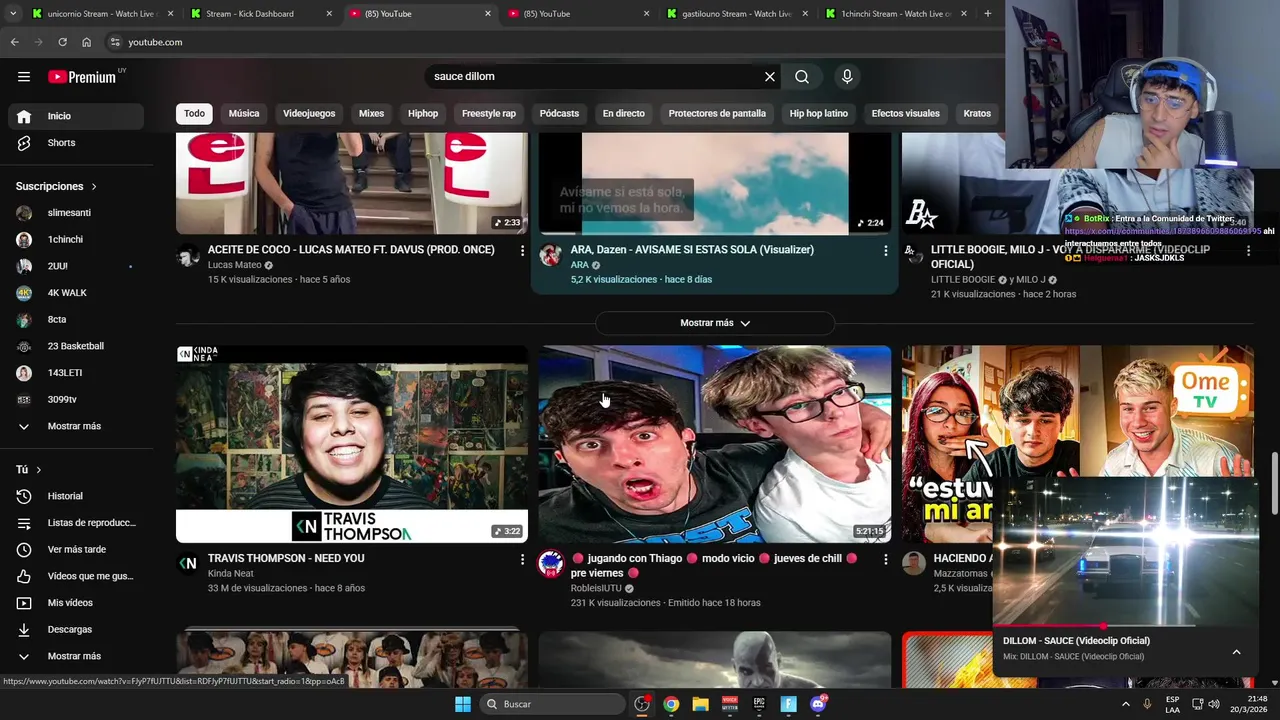Screen dimensions: 1280x720
Task: Expand the Mostrar más results button
Action: coord(715,323)
